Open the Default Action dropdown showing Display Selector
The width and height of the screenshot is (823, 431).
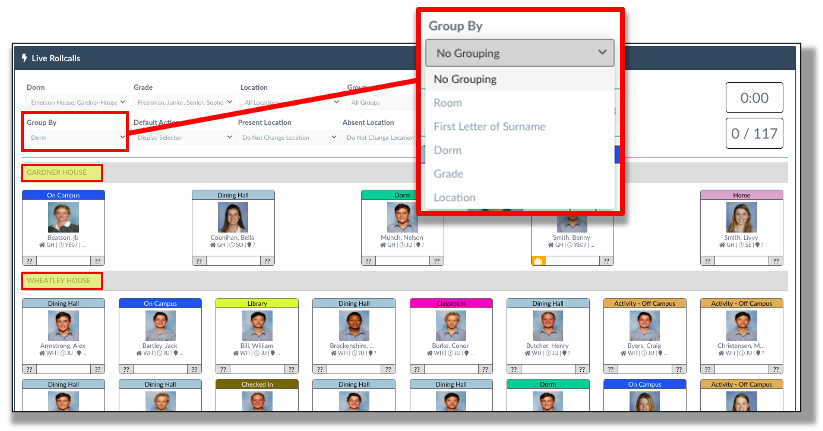[184, 138]
